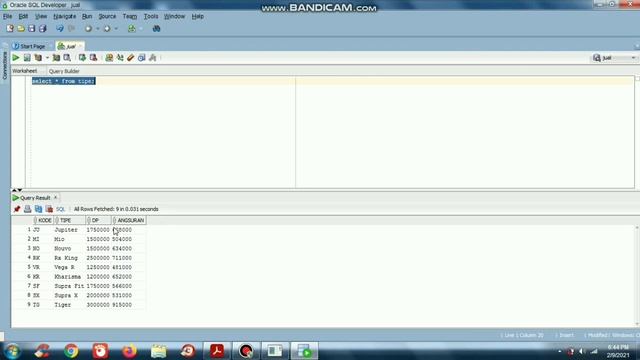Open the SQL Worksheet connection dropdown arrow
This screenshot has height=360, width=640.
click(x=141, y=29)
